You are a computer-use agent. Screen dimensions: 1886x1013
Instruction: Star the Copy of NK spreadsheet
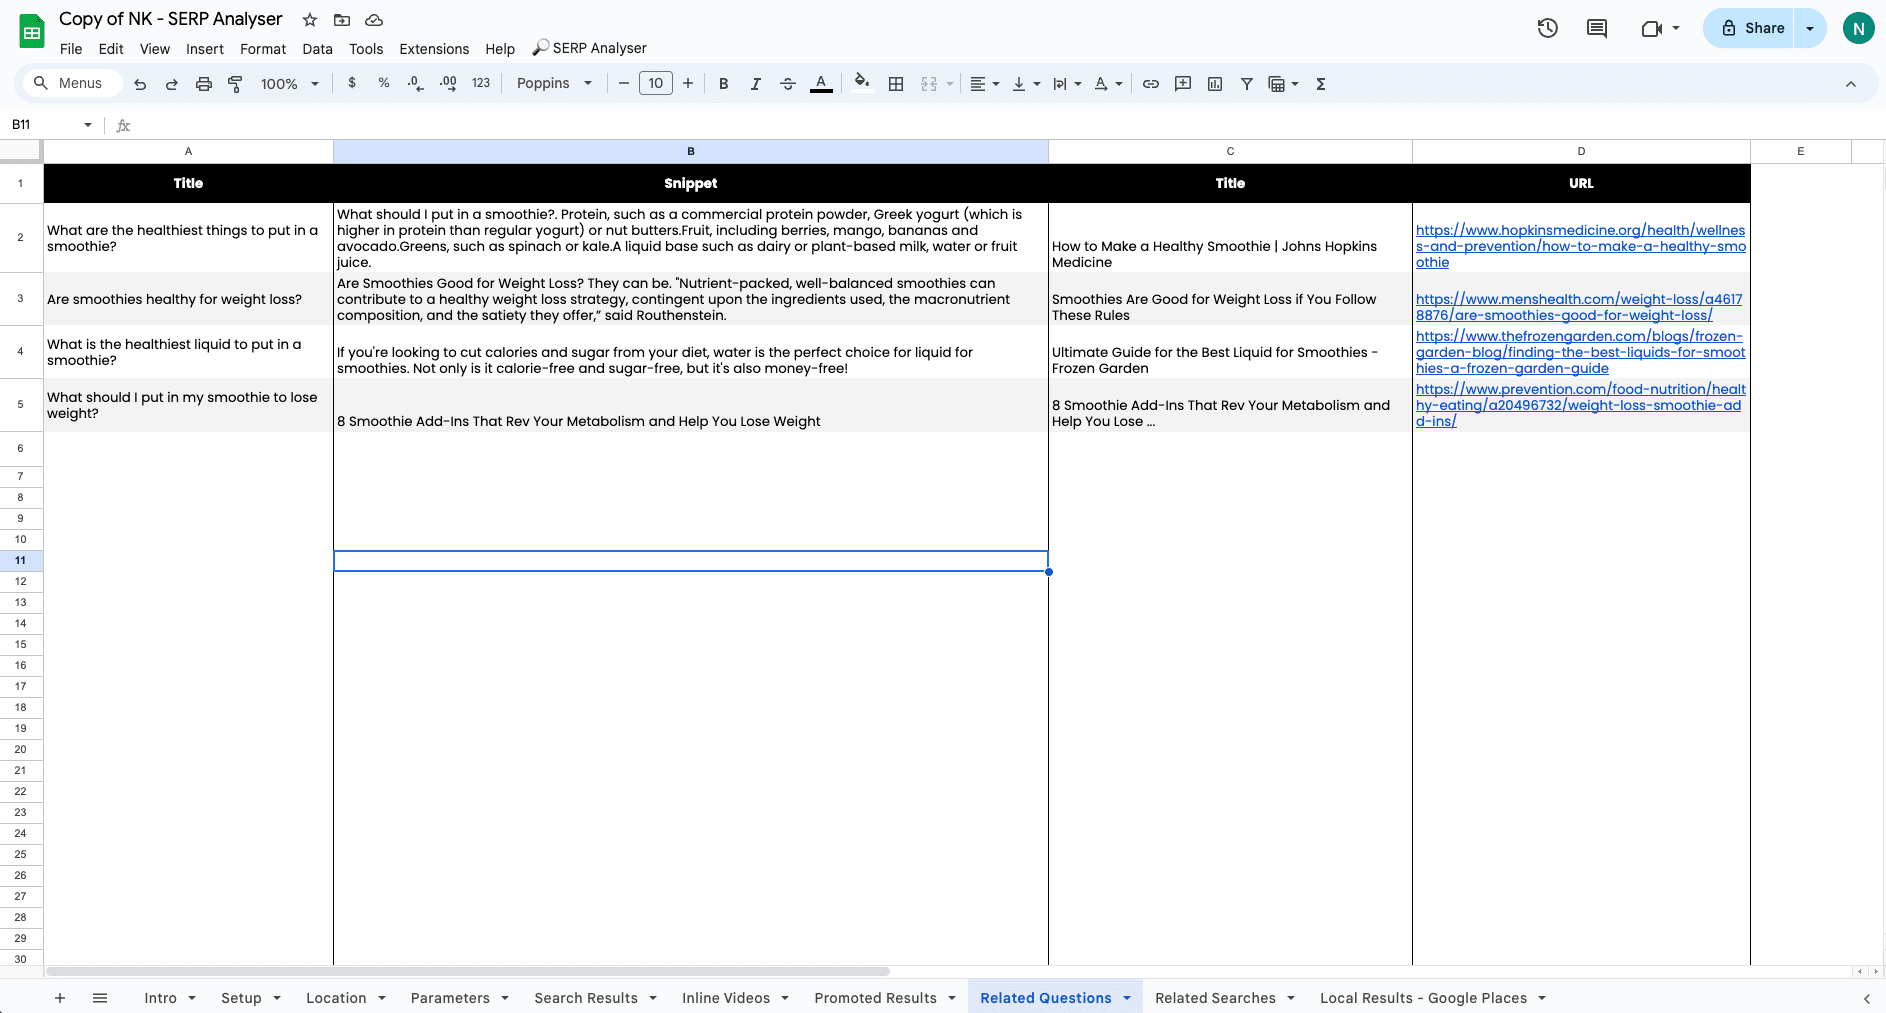[x=309, y=19]
